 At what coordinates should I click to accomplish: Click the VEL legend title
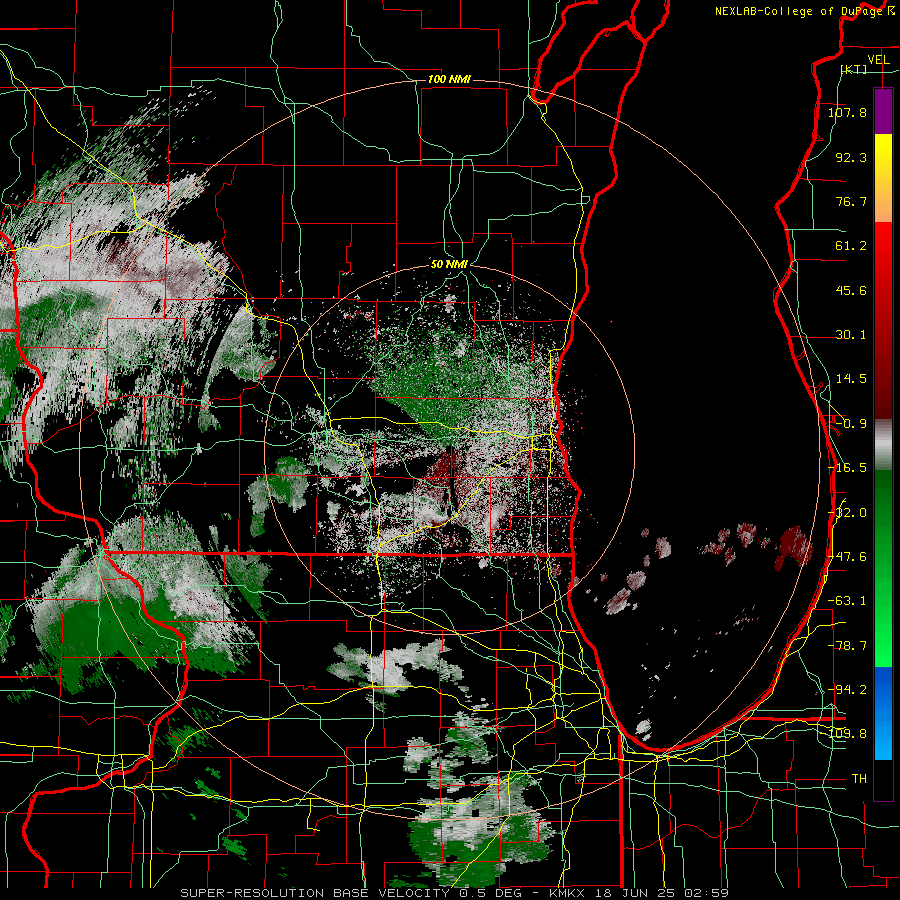pyautogui.click(x=878, y=60)
